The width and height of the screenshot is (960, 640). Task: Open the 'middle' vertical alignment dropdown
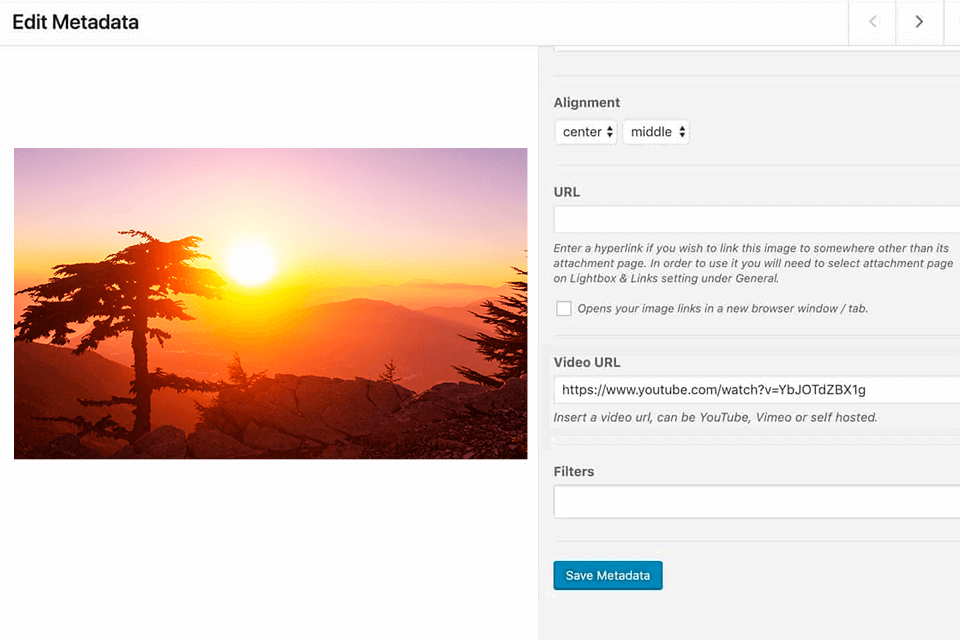click(656, 132)
